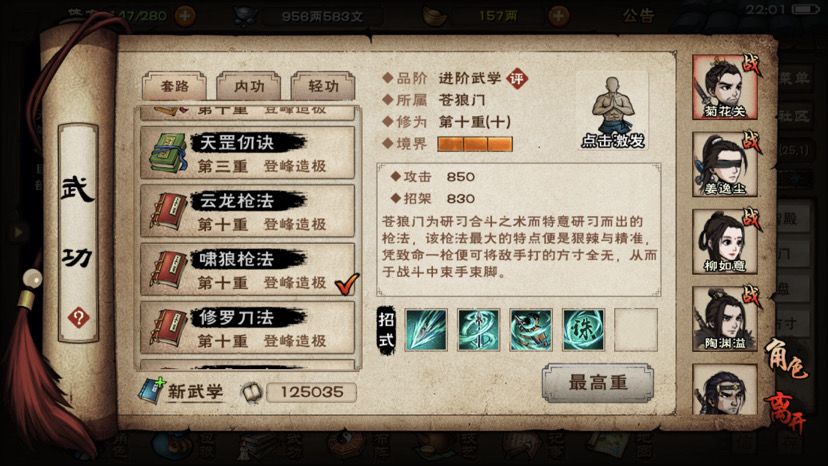Tap the meditating monk 点击激发 figure
Viewport: 828px width, 466px height.
tap(613, 112)
